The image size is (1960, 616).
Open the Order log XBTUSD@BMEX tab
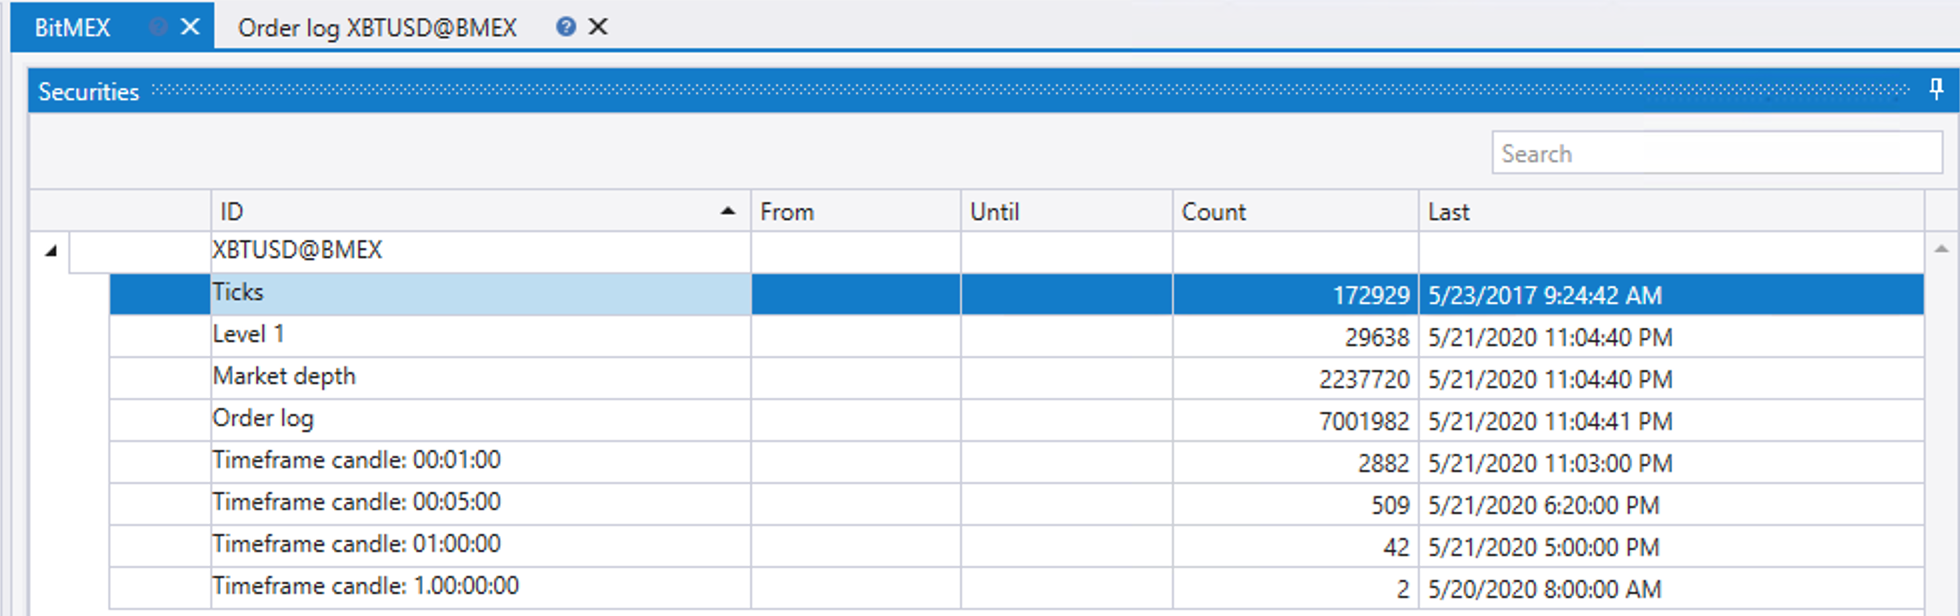tap(377, 27)
